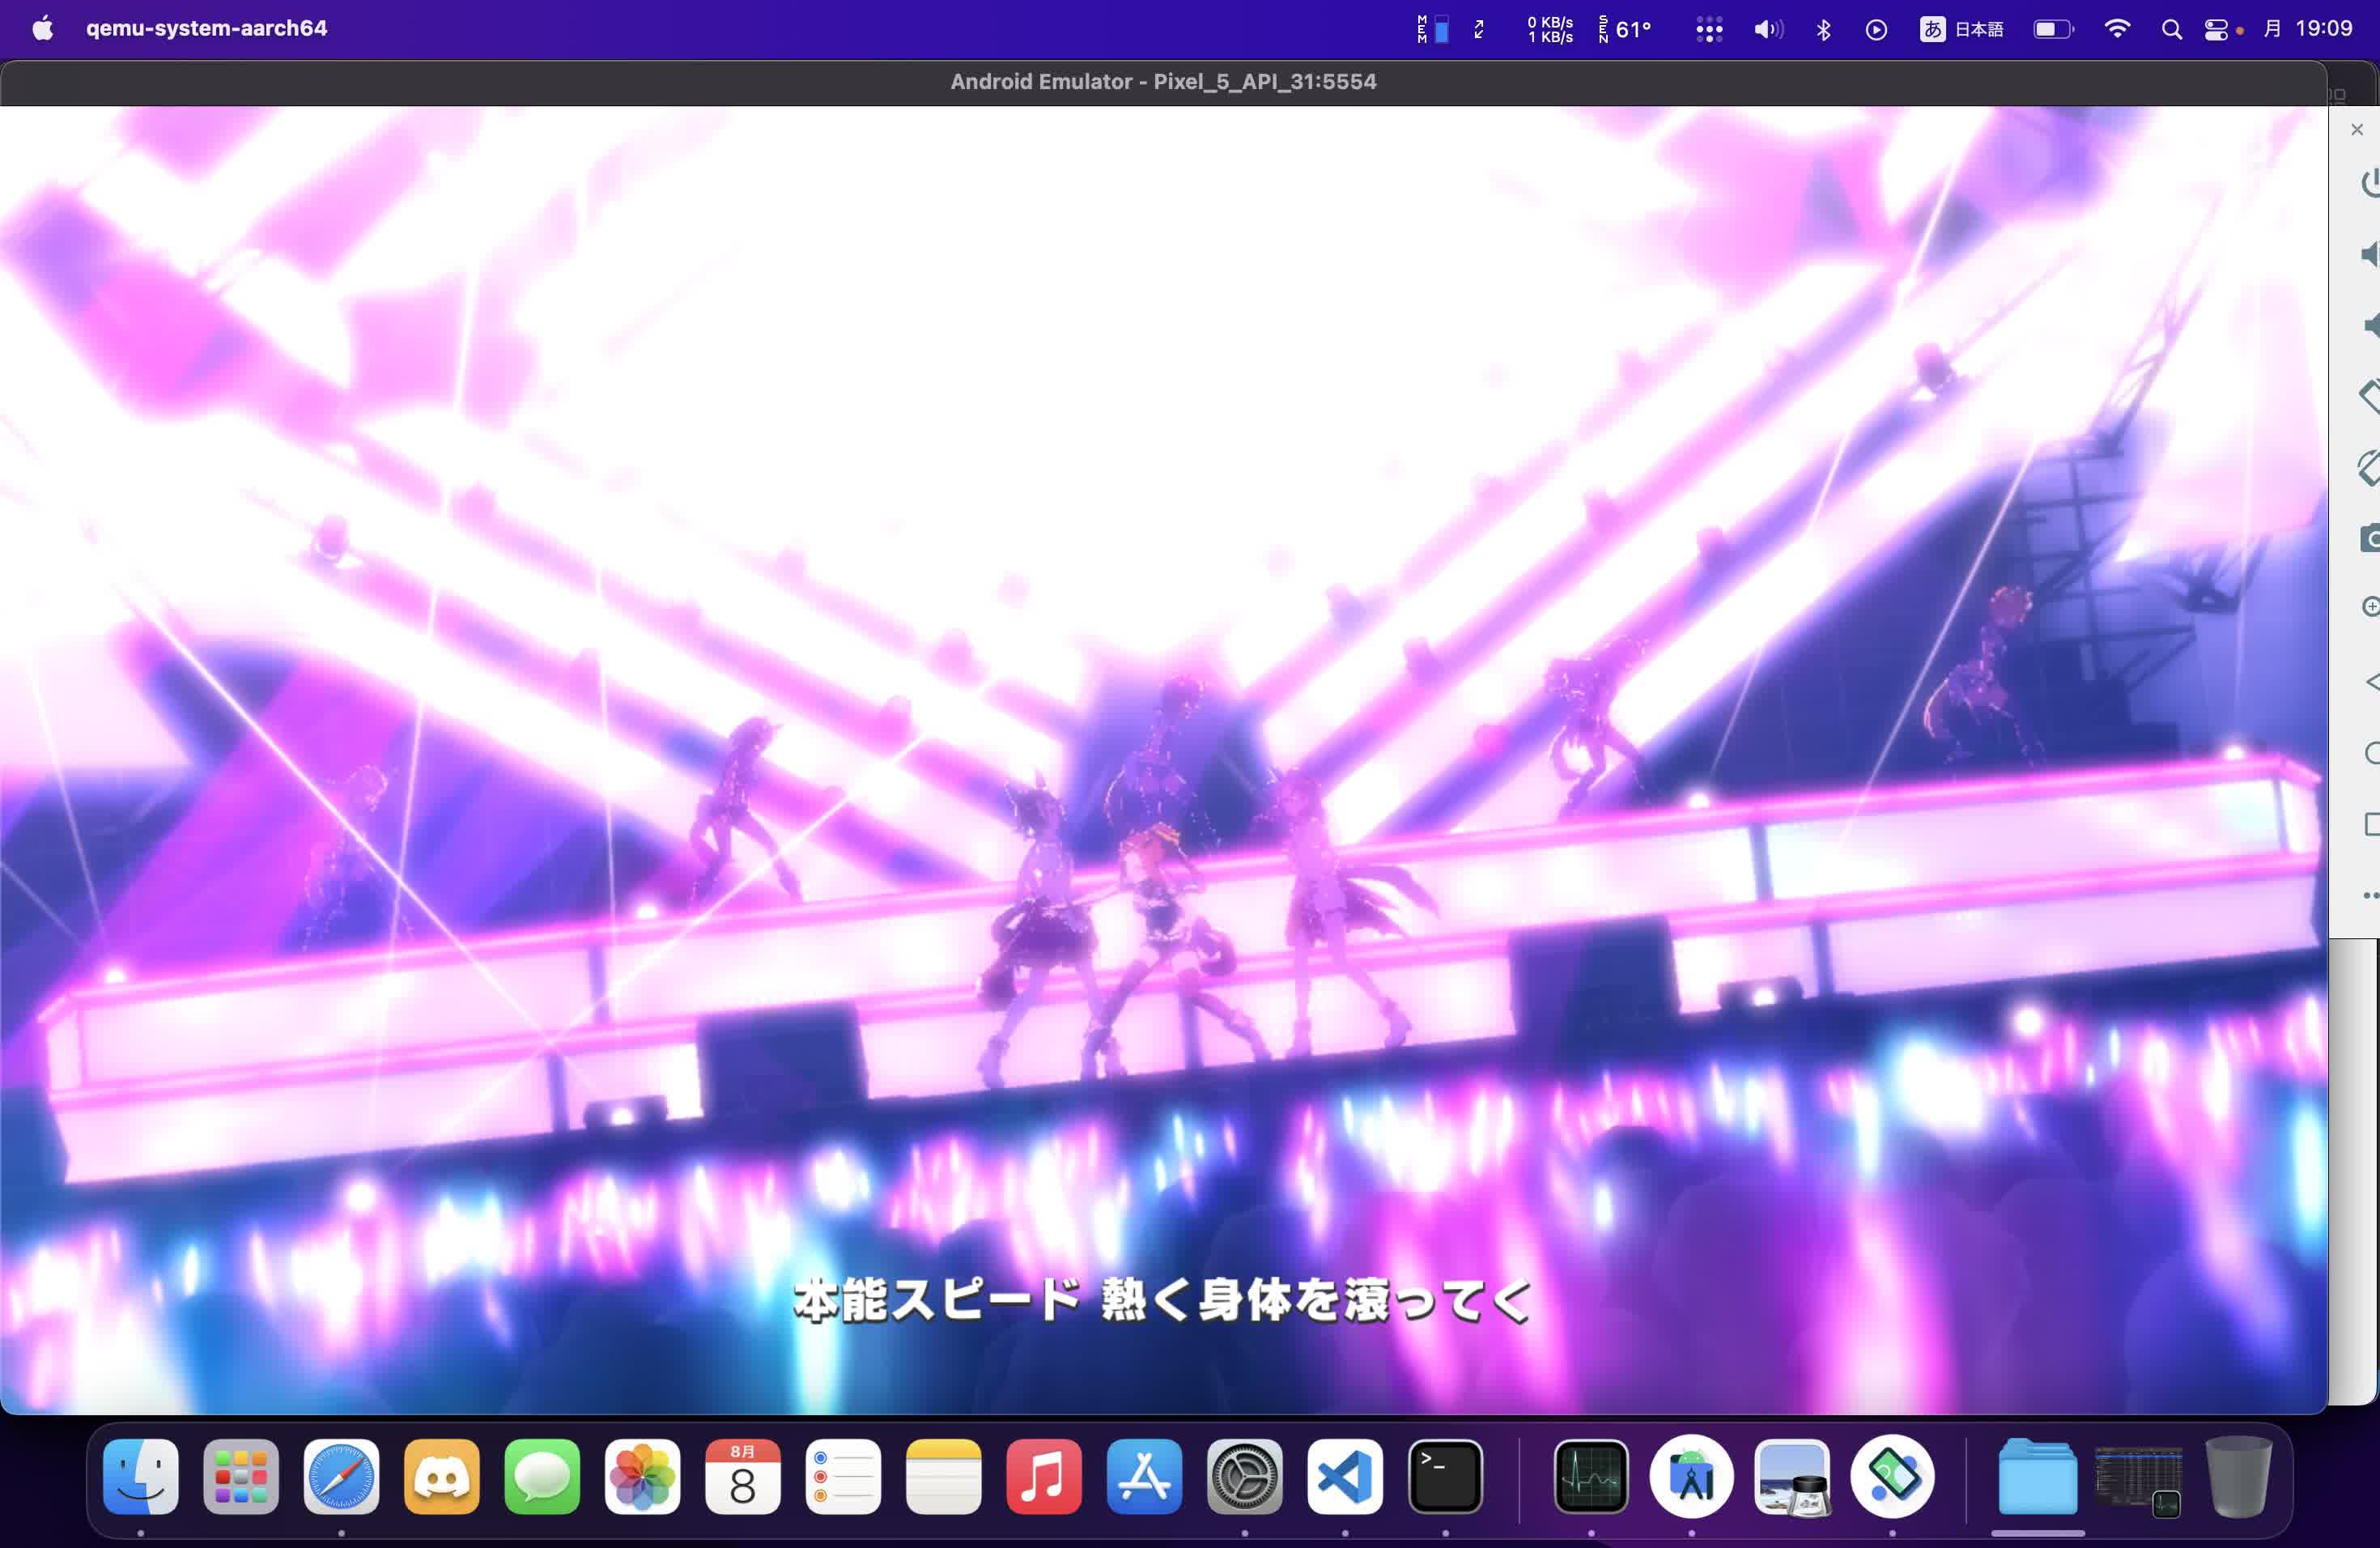
Task: Click the emulator zoom magnifier icon
Action: tap(2370, 607)
